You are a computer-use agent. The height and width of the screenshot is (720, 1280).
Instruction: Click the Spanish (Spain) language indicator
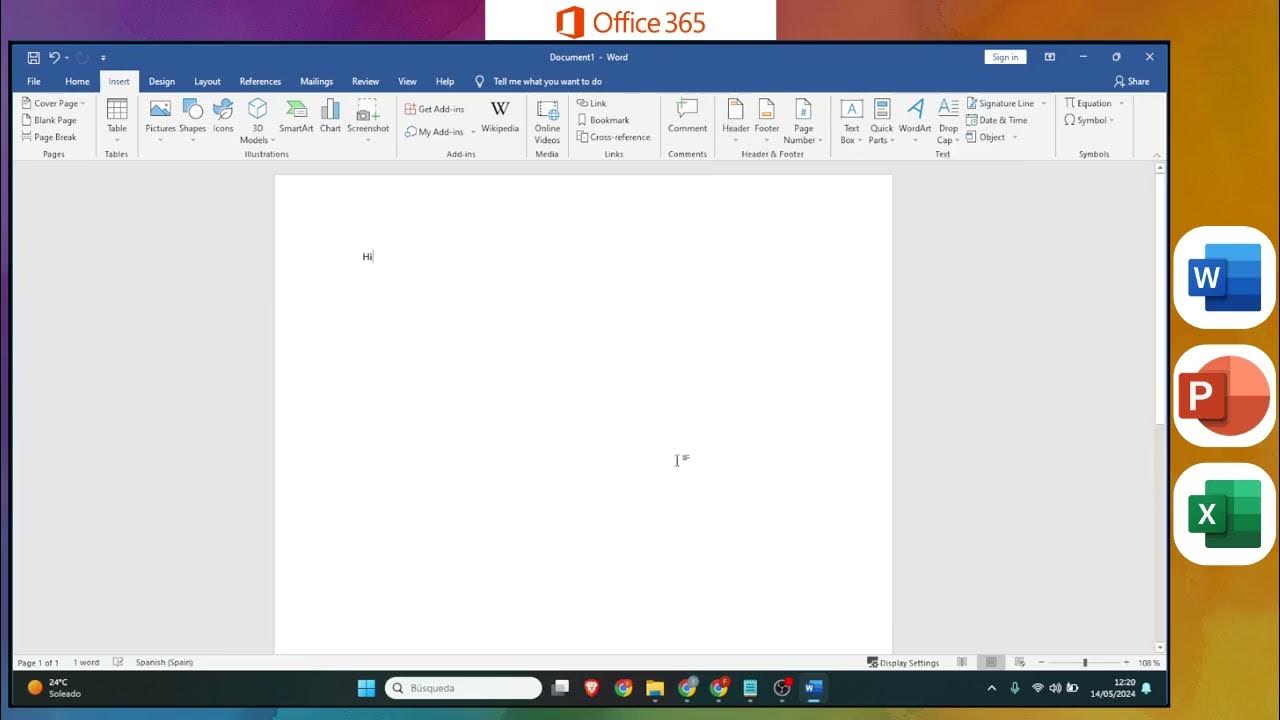point(164,663)
